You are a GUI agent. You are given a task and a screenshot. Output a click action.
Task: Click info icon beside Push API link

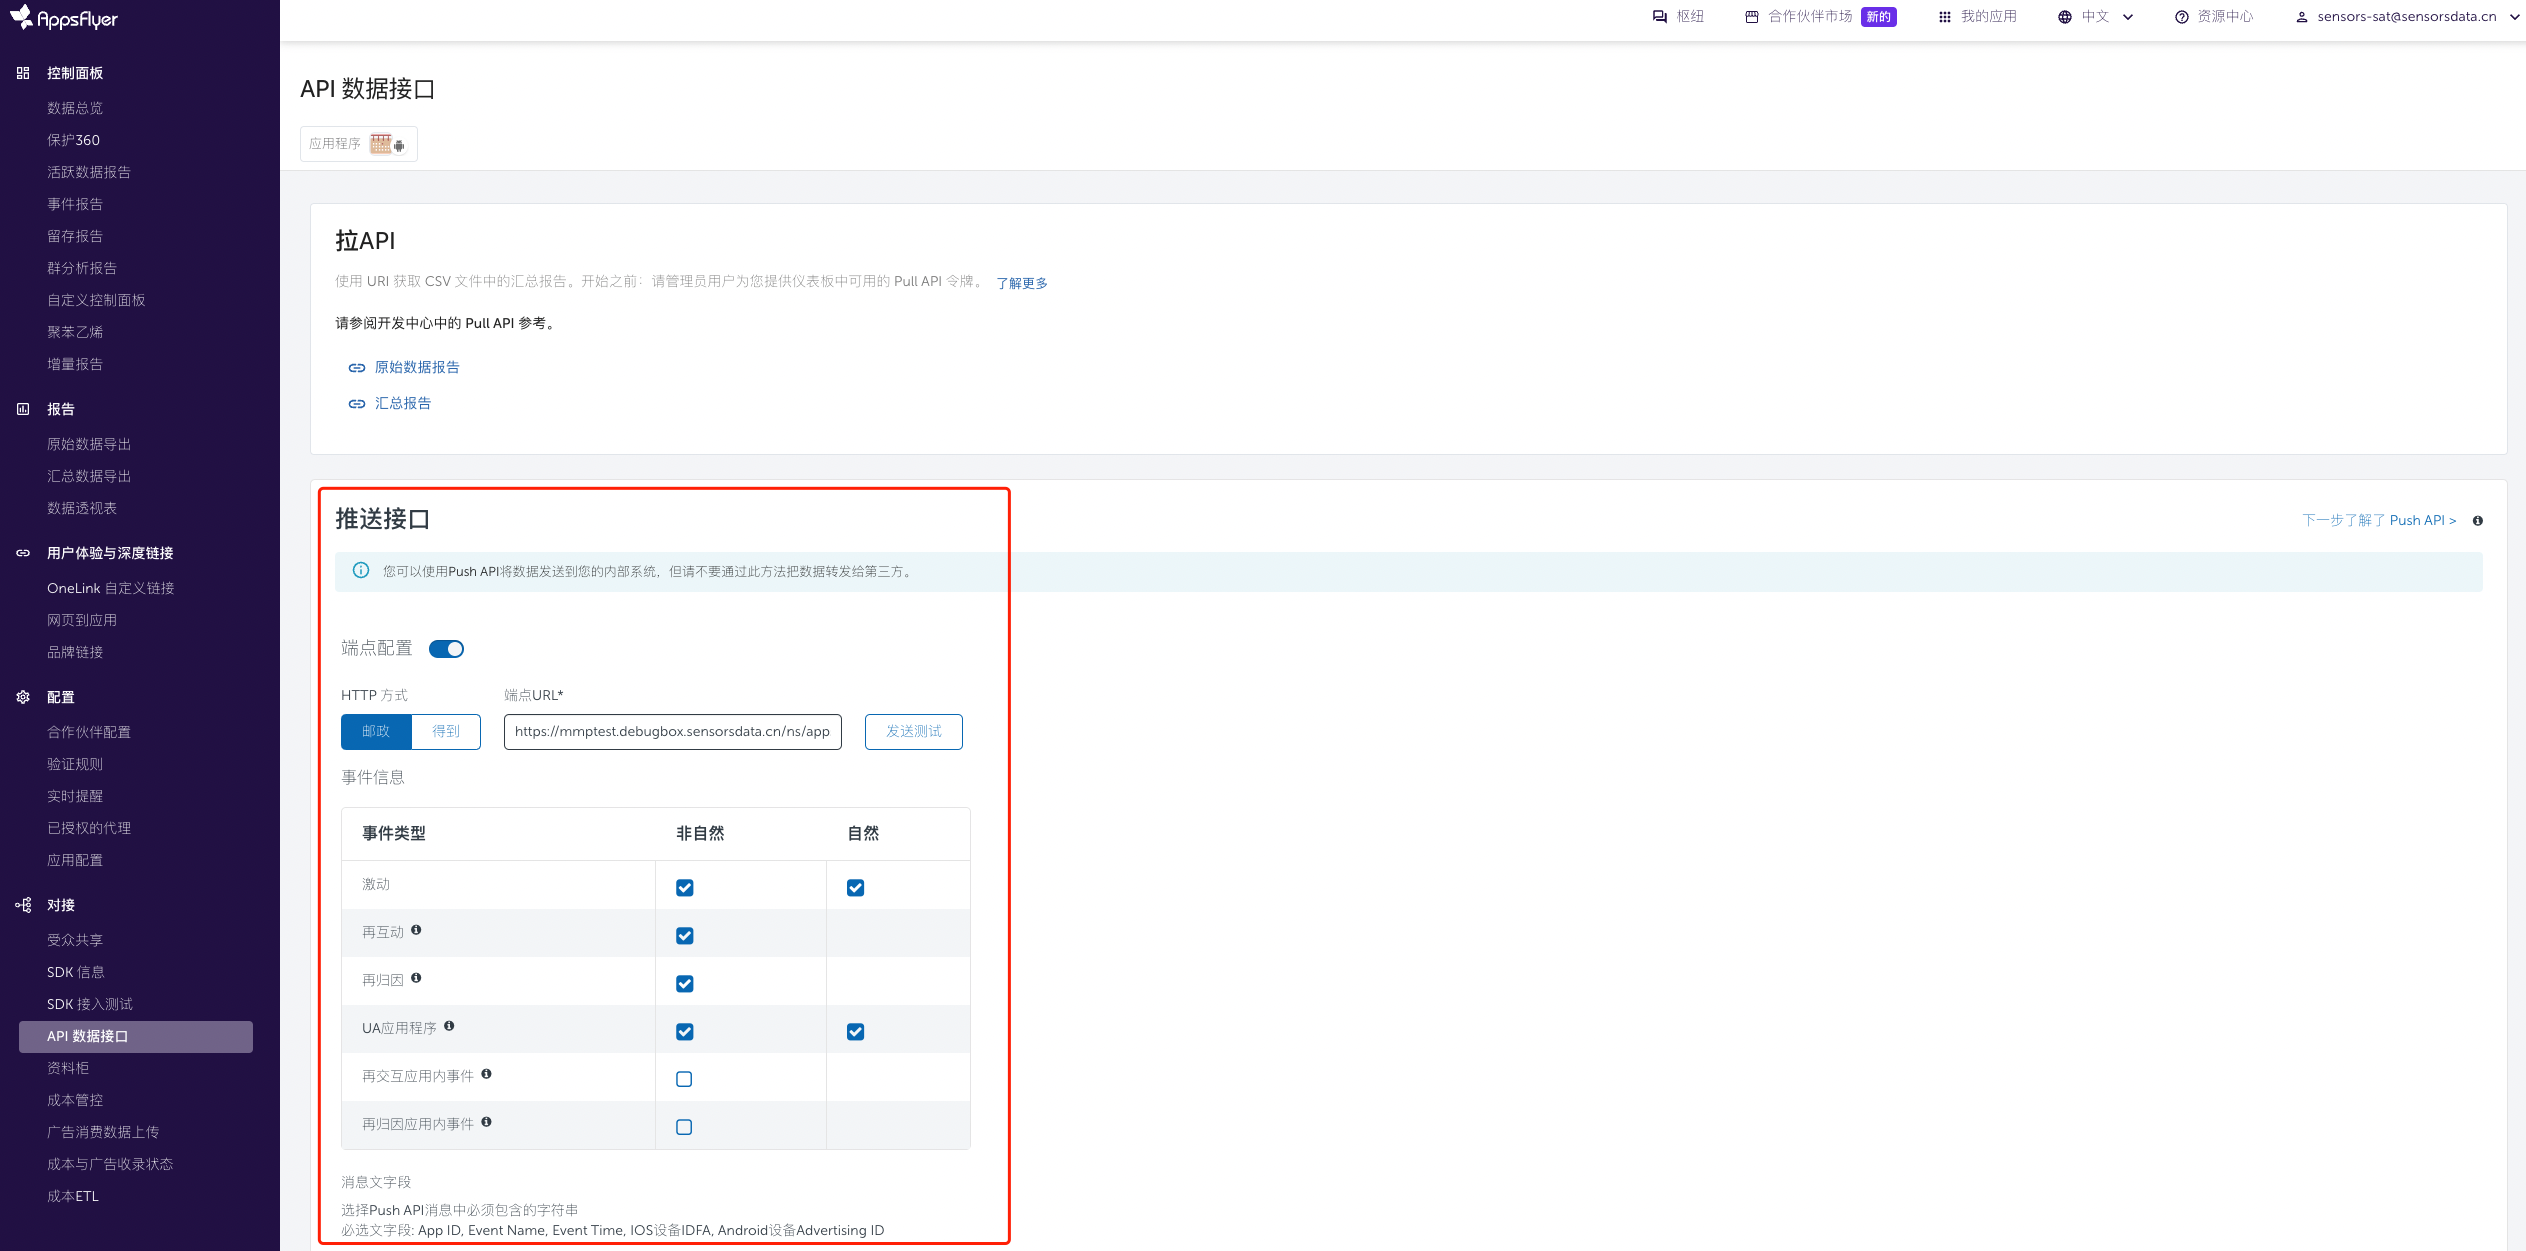pyautogui.click(x=2477, y=521)
